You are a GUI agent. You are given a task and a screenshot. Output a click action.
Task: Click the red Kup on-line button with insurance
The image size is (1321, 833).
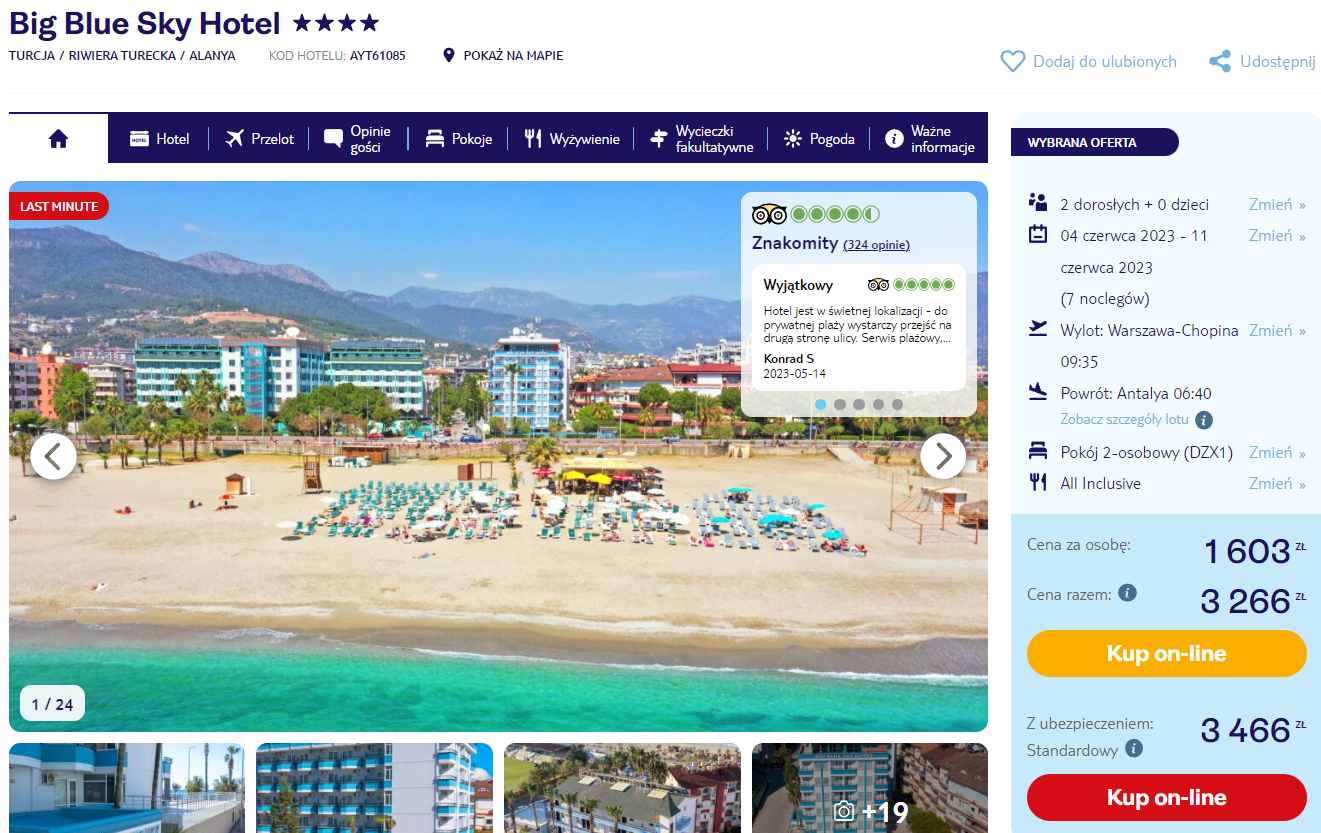click(x=1166, y=798)
